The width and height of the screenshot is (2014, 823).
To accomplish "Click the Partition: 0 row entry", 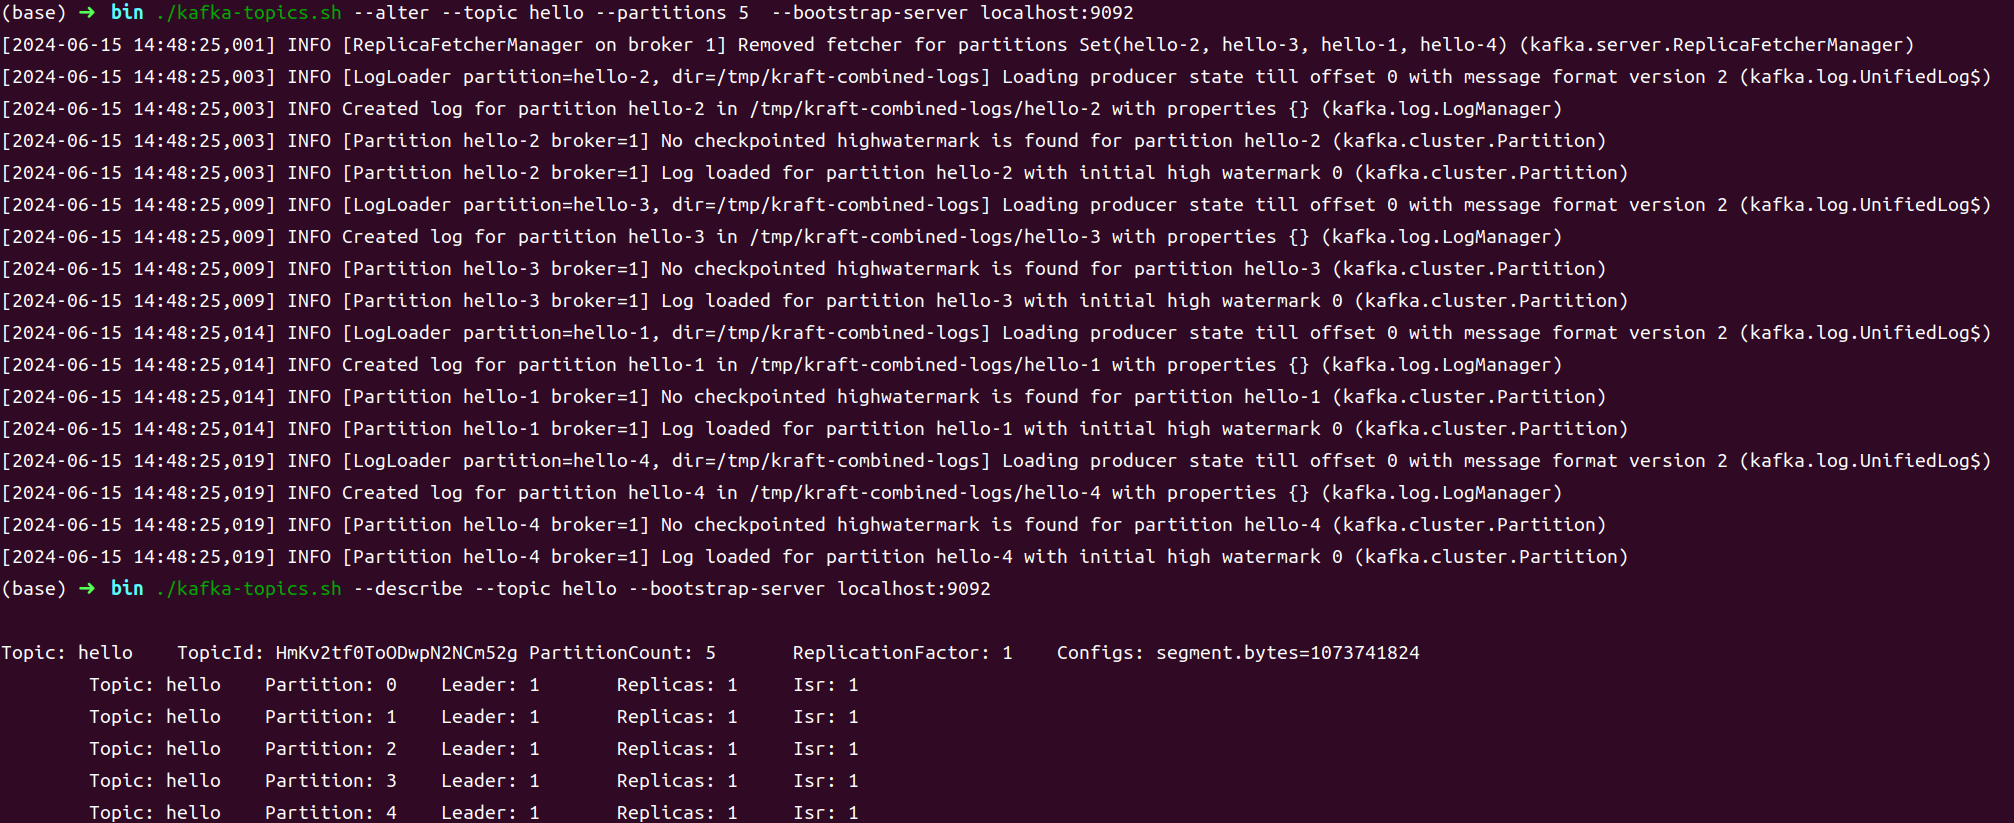I will click(x=330, y=685).
